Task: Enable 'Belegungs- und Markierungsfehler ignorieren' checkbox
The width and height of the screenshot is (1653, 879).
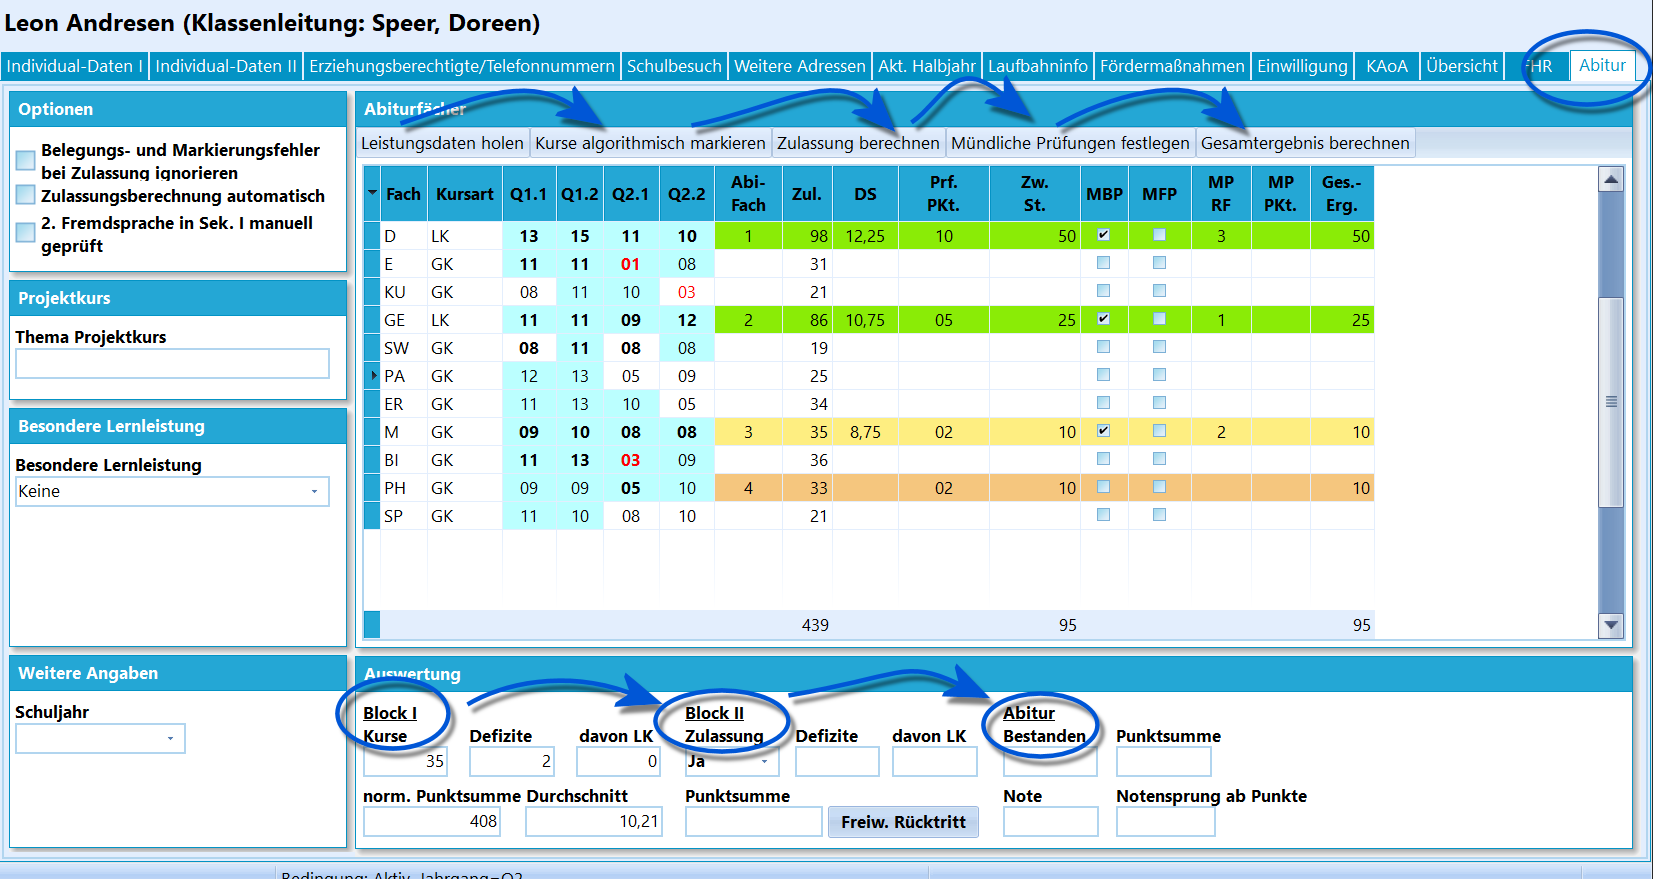Action: (26, 160)
